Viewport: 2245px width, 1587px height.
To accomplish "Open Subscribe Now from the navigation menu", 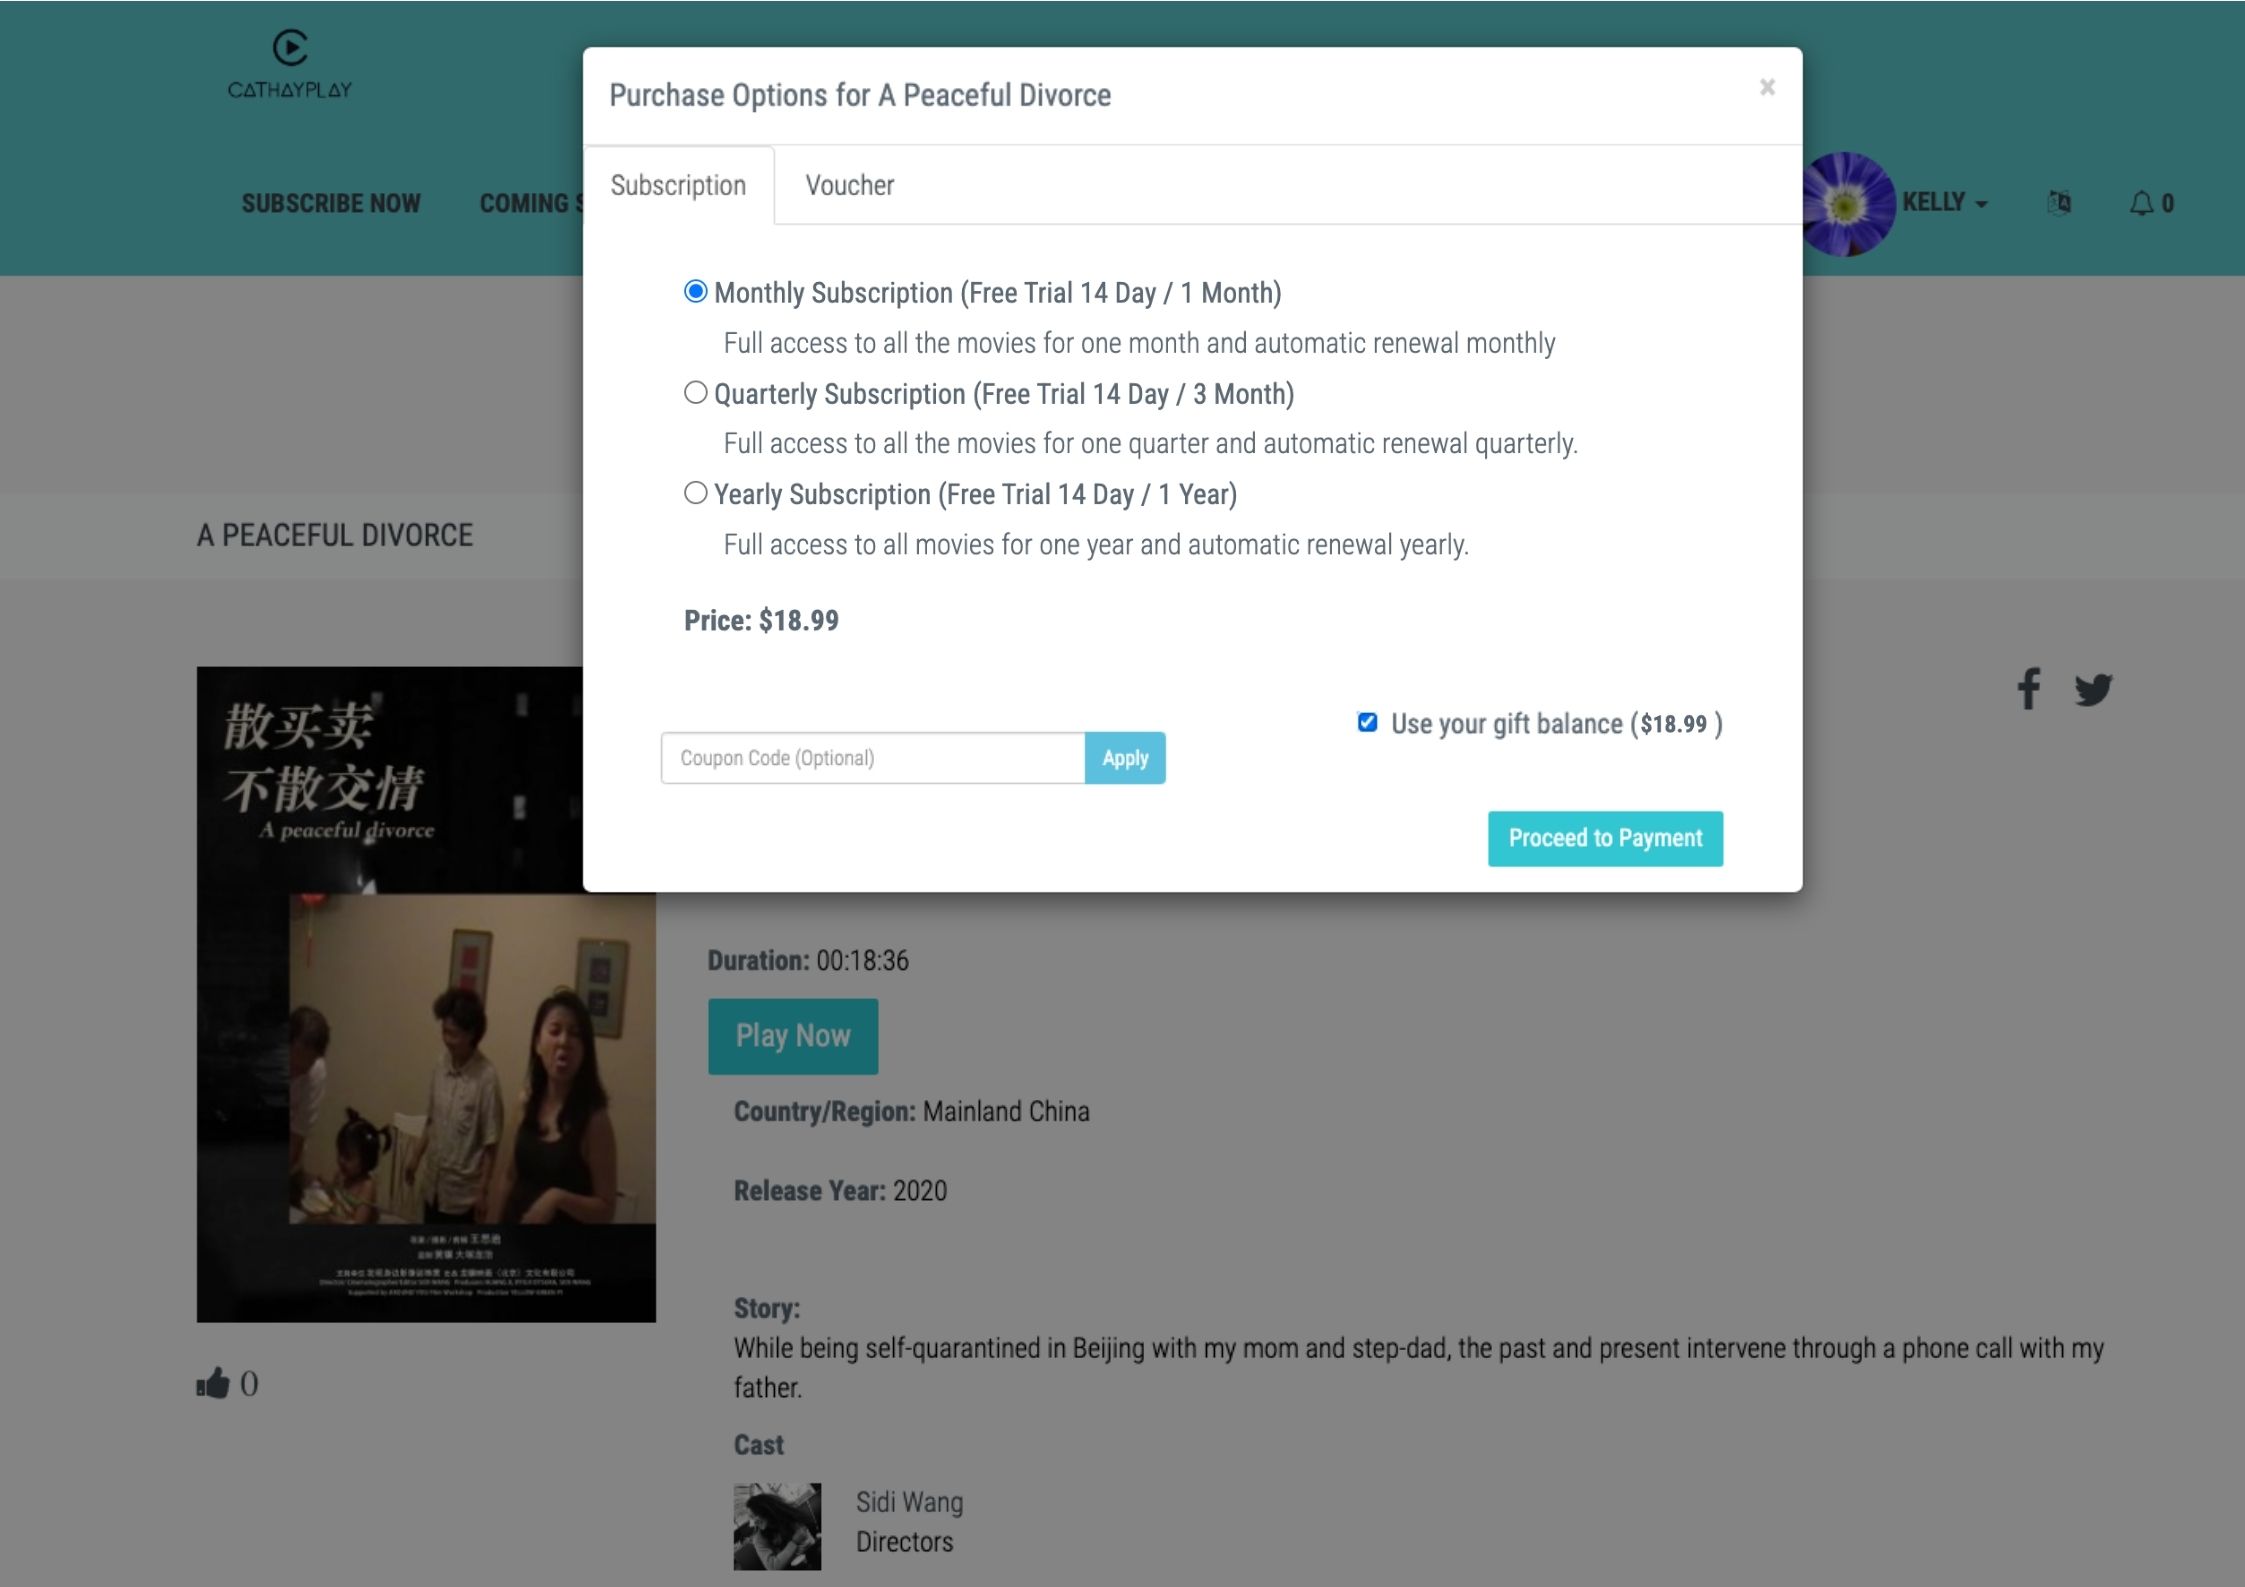I will [x=332, y=203].
